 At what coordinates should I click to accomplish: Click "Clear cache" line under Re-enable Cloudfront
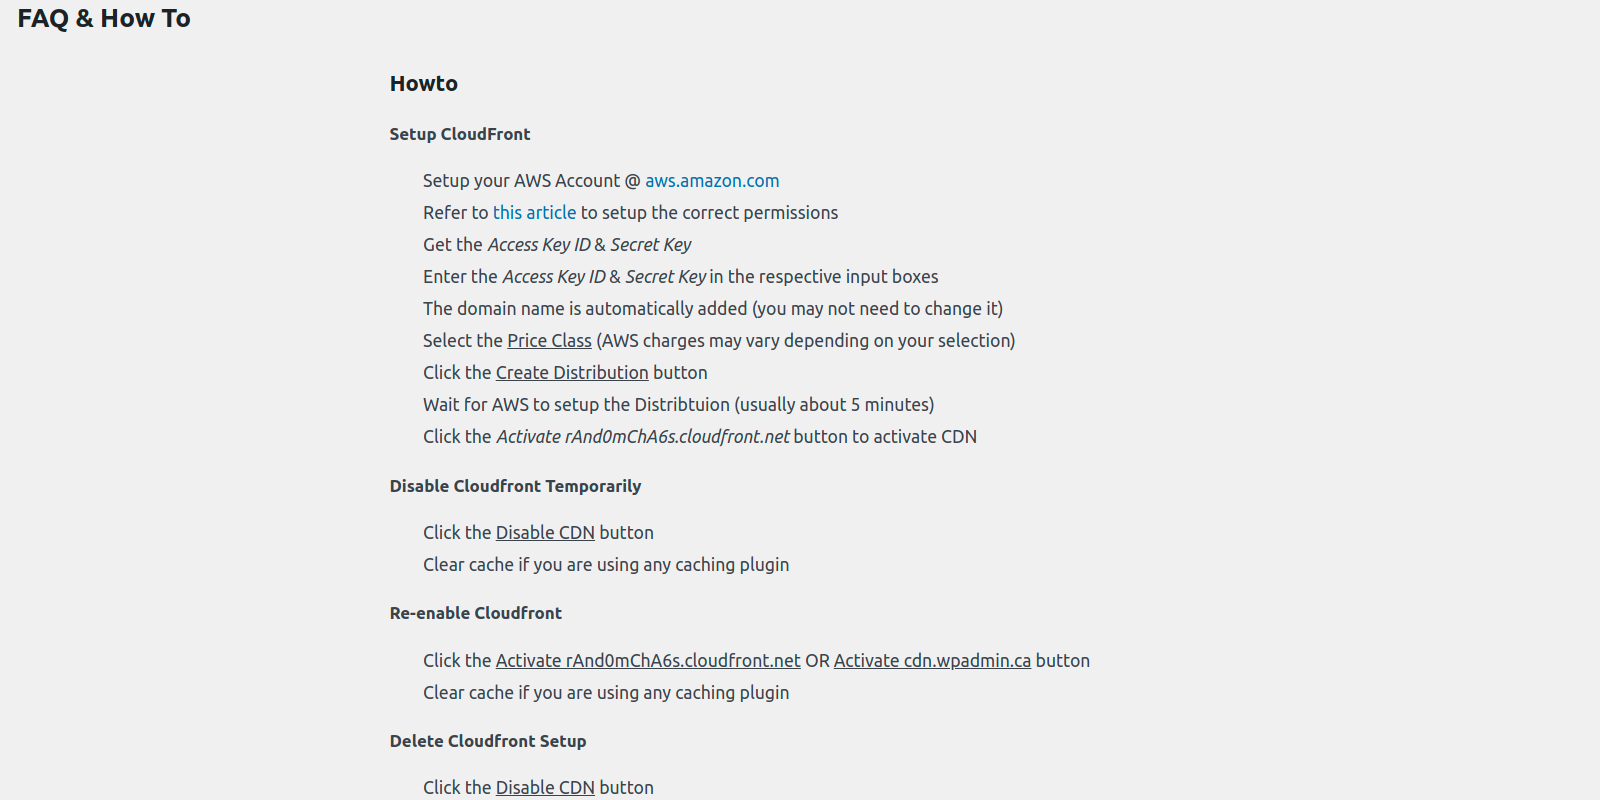point(606,693)
